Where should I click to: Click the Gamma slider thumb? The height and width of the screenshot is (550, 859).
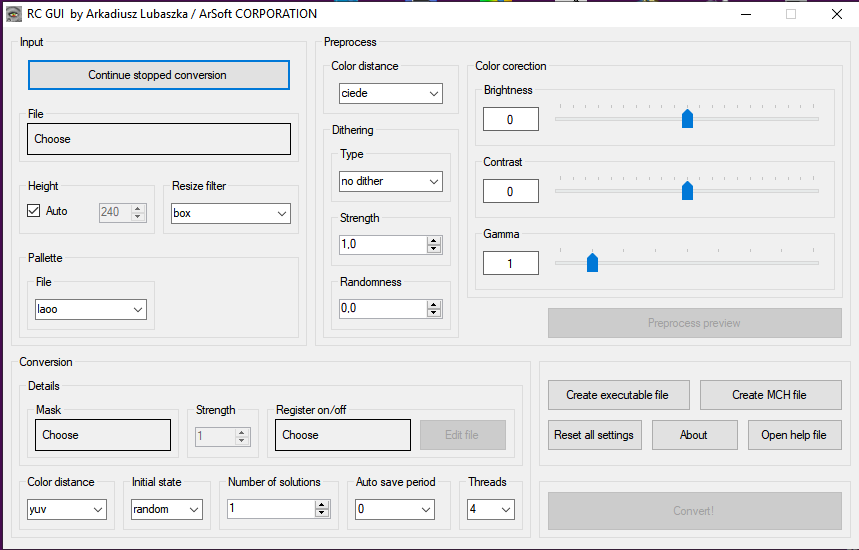pyautogui.click(x=592, y=262)
